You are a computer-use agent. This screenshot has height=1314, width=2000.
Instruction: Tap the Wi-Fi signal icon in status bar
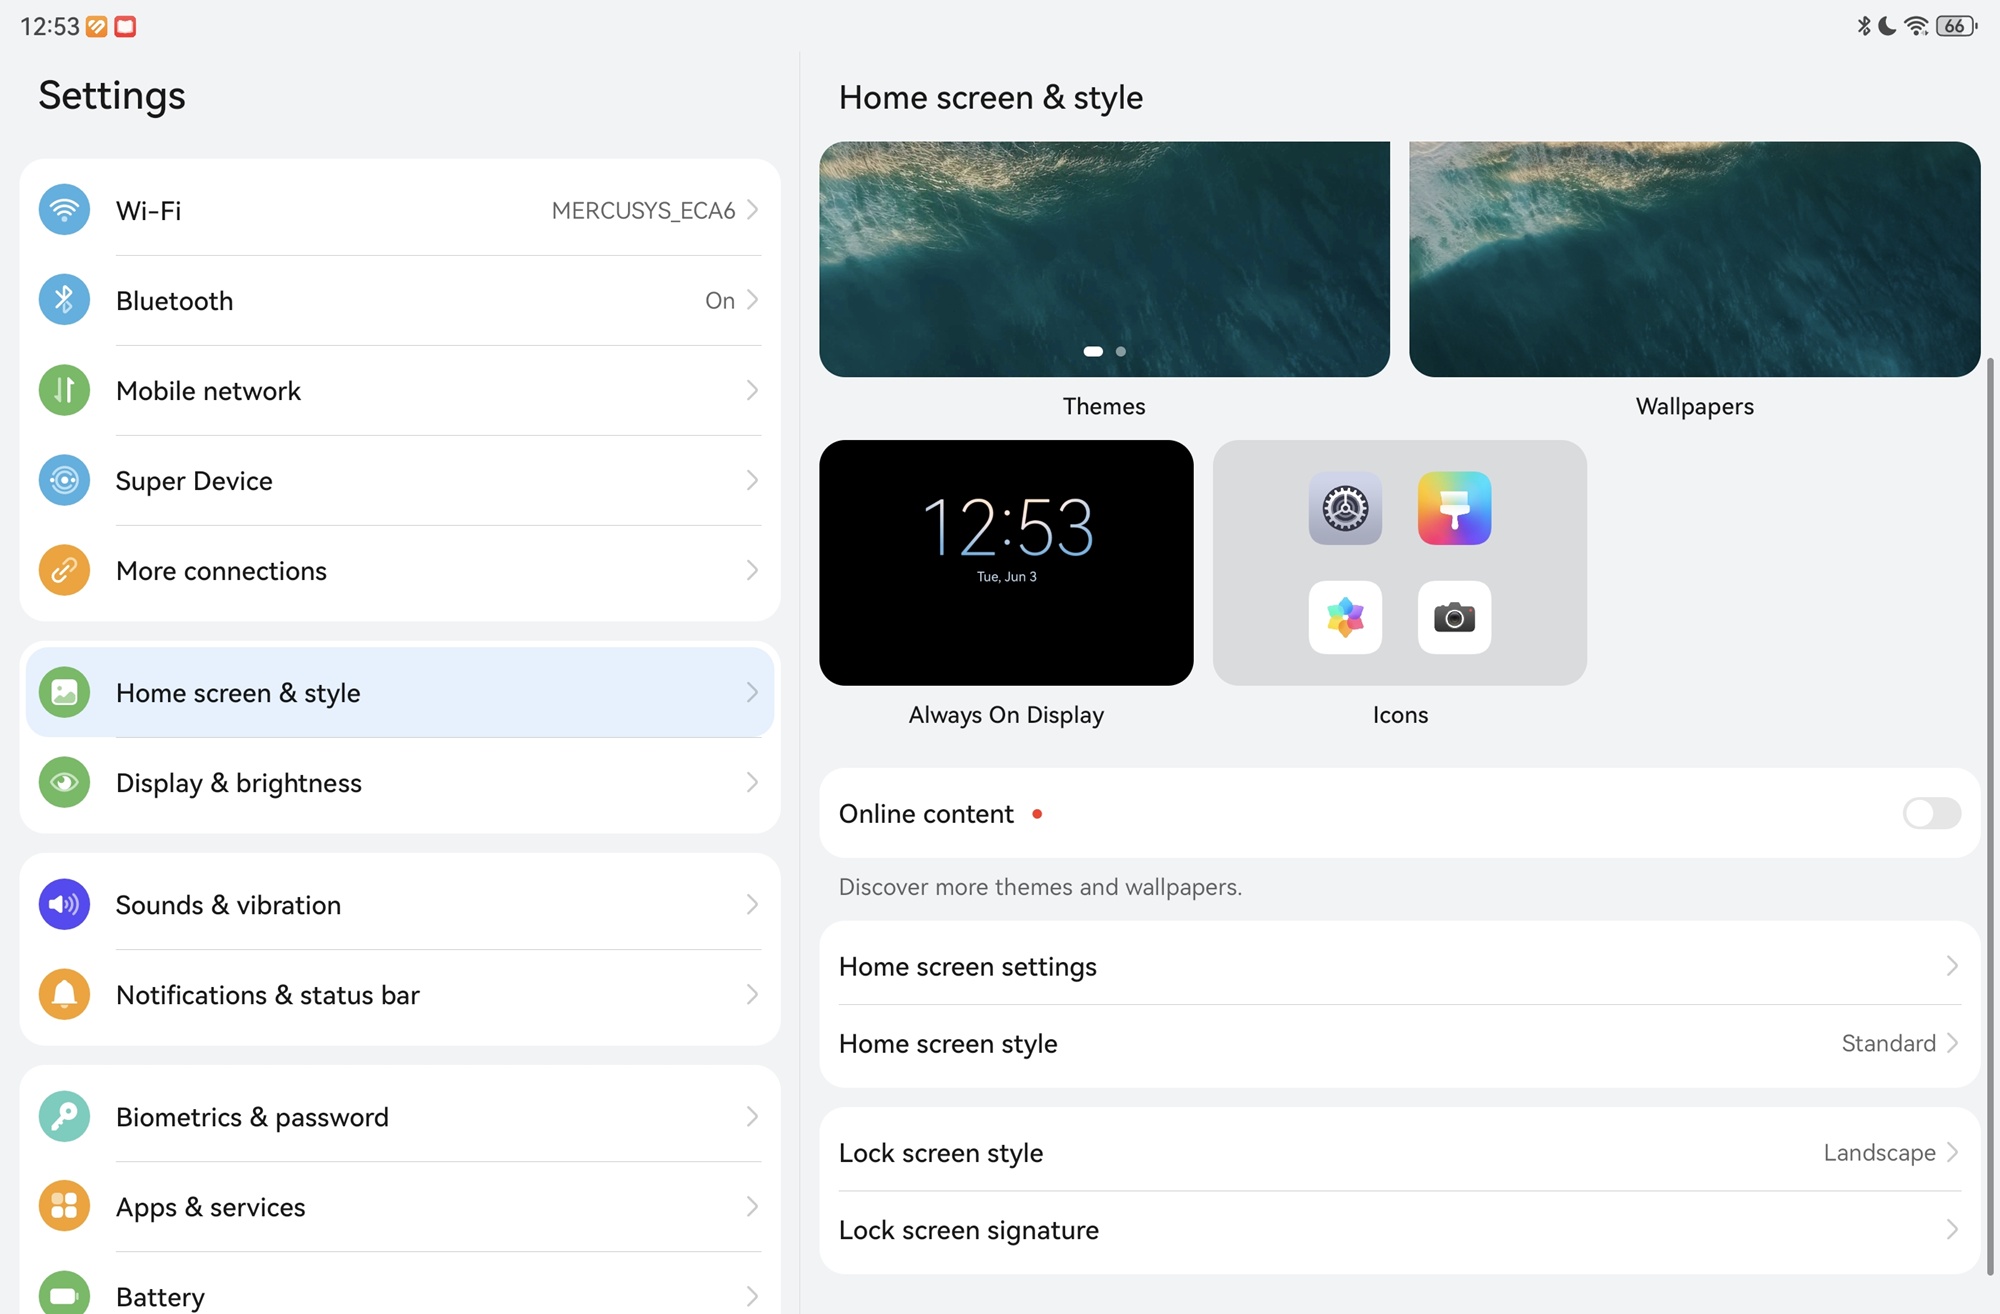(1916, 26)
